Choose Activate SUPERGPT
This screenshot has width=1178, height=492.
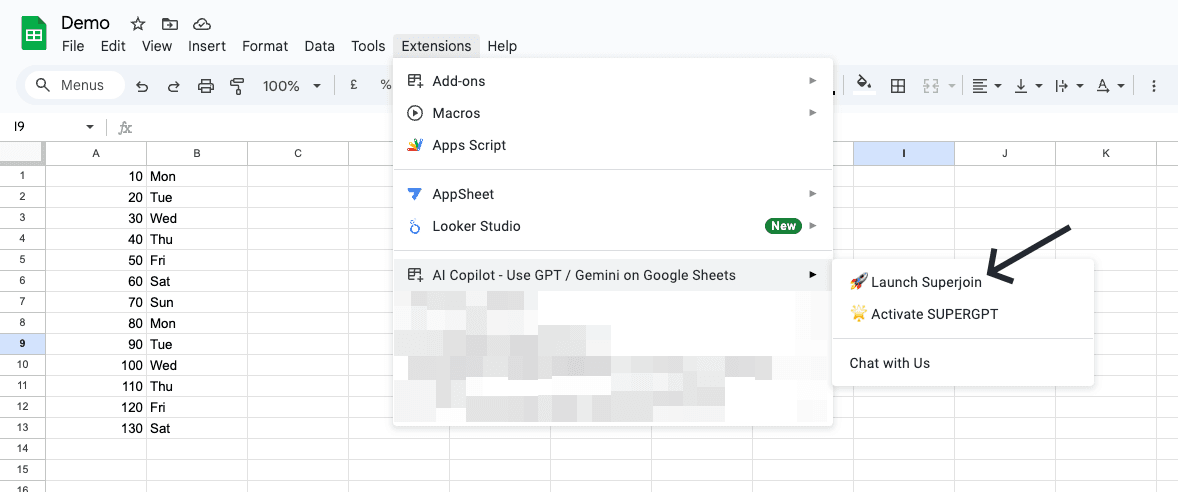pyautogui.click(x=963, y=314)
